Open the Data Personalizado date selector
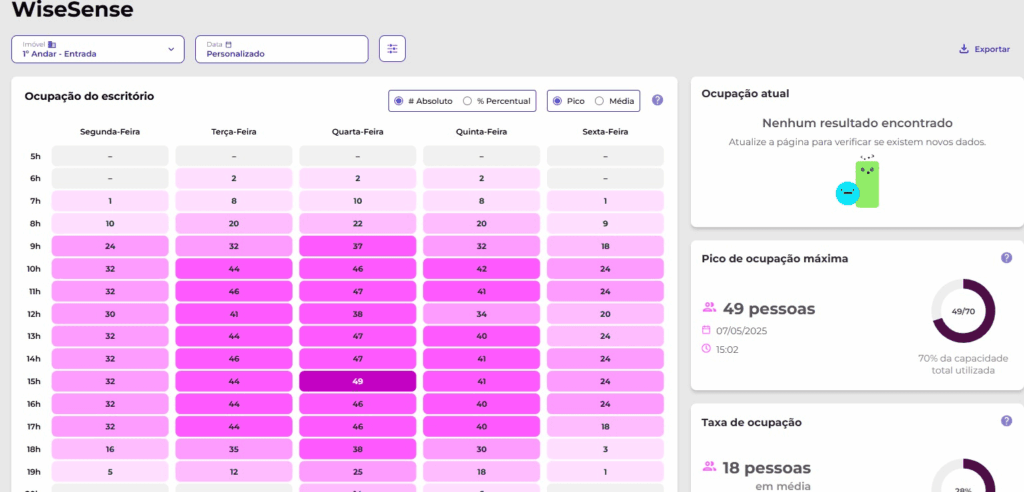1024x492 pixels. click(281, 49)
